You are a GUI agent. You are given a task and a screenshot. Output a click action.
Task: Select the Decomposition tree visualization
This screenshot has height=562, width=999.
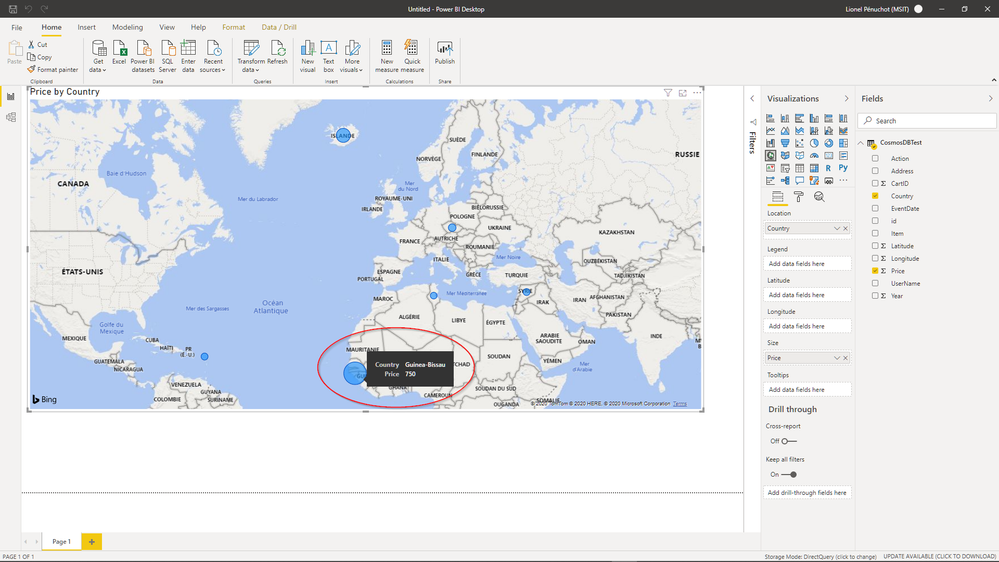[x=785, y=180]
